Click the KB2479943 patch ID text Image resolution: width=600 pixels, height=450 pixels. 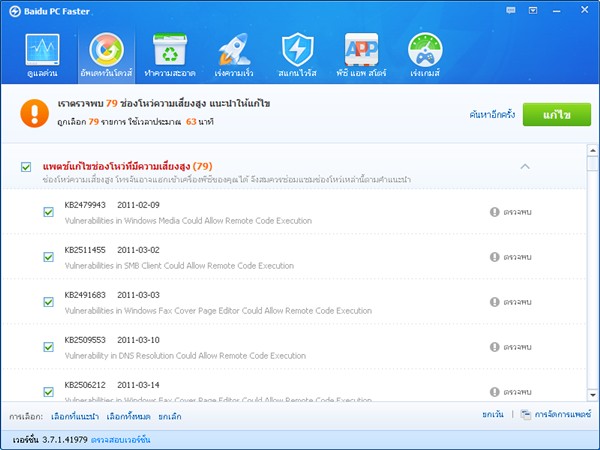click(85, 205)
